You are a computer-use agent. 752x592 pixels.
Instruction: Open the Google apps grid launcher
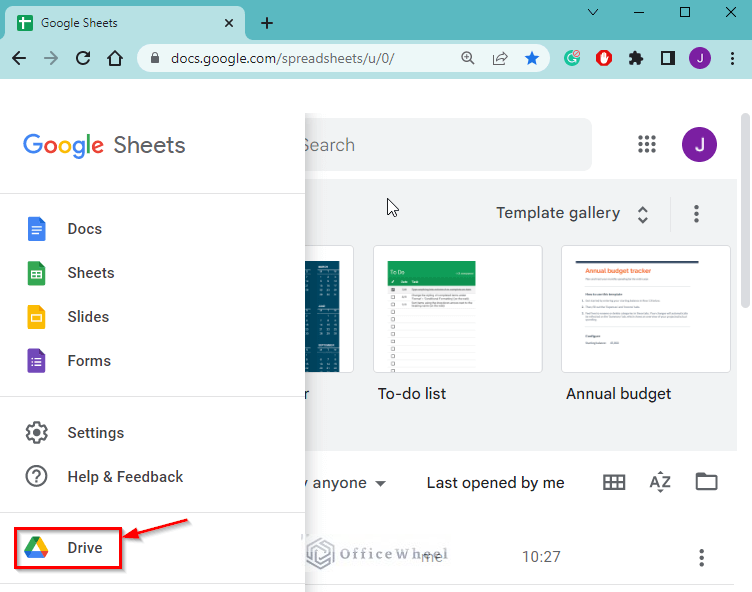pos(647,145)
